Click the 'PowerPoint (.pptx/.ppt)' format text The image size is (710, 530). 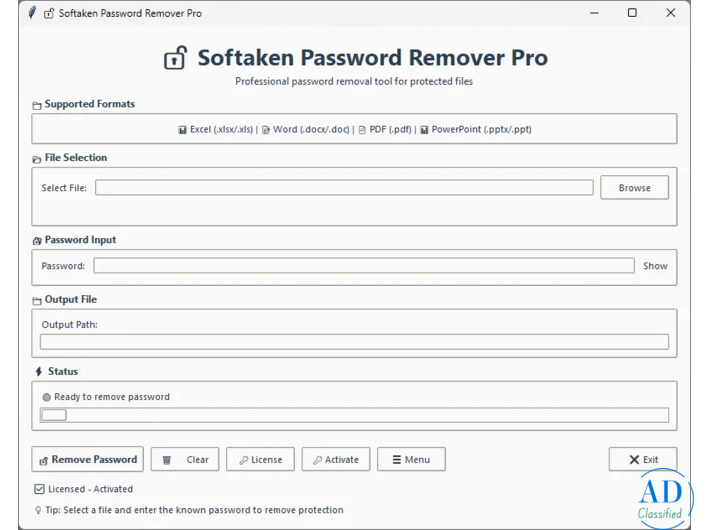481,130
